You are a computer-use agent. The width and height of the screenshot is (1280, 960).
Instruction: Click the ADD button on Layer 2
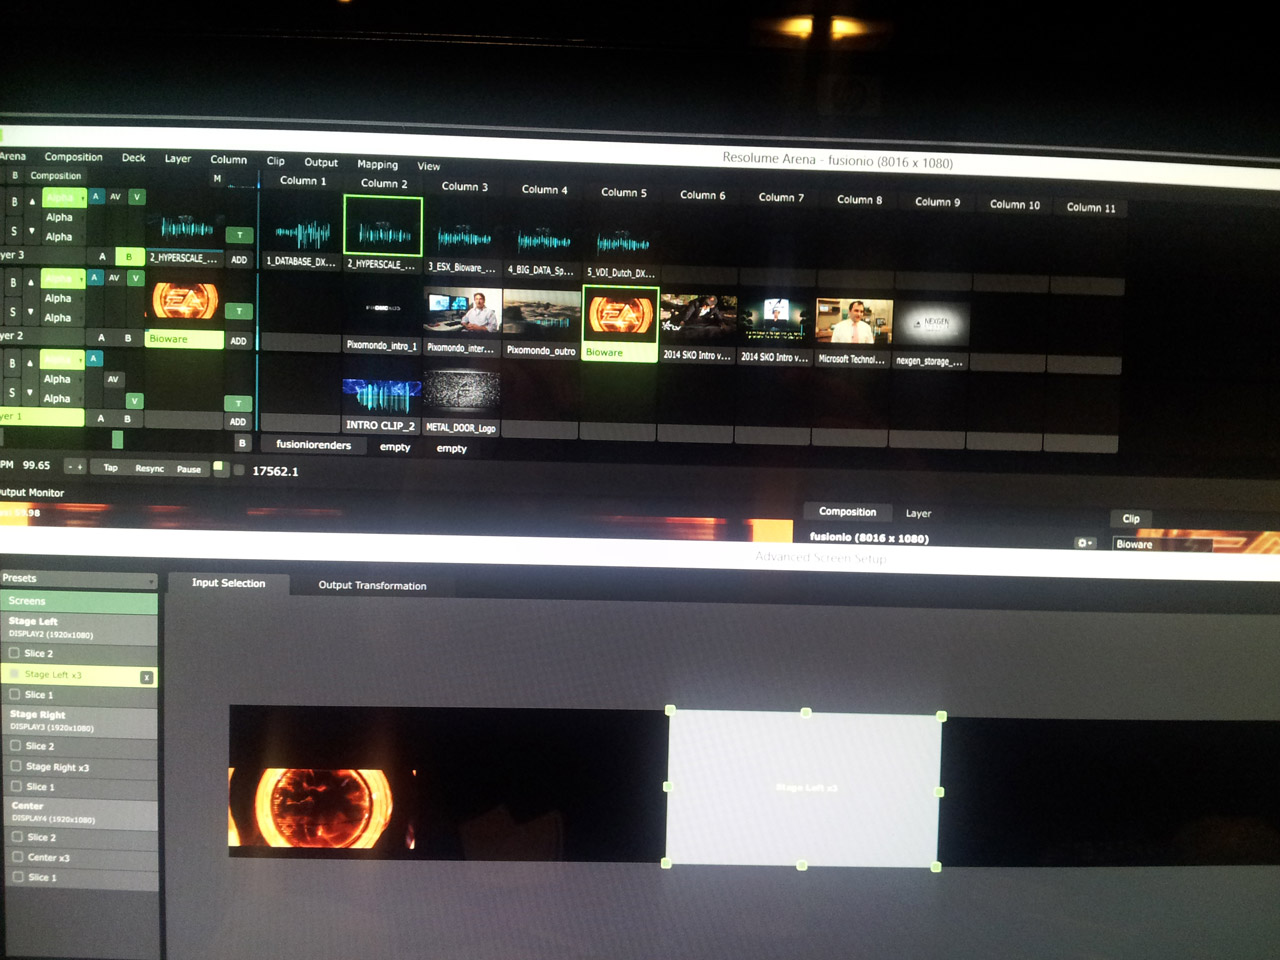pyautogui.click(x=238, y=341)
